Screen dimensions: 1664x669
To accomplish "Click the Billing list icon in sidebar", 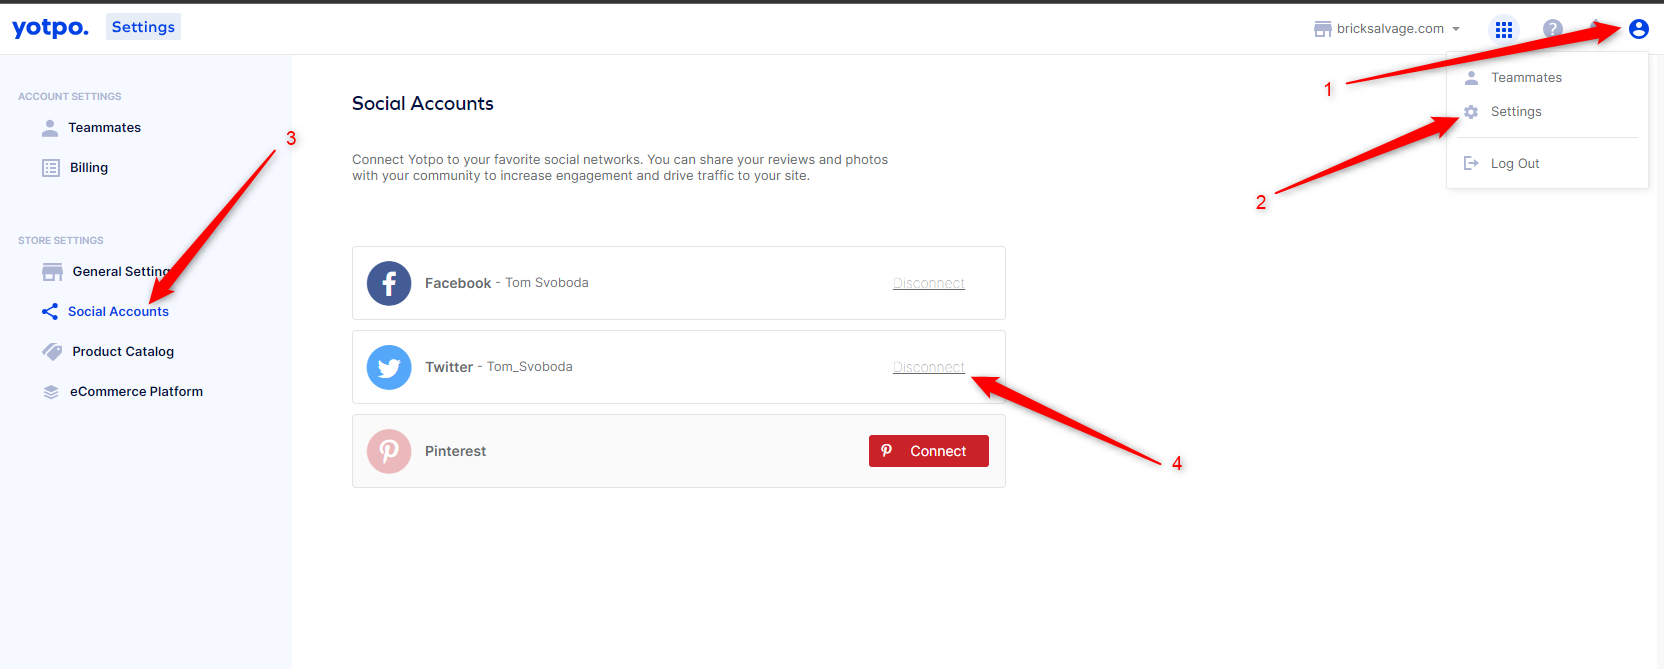I will click(x=51, y=168).
